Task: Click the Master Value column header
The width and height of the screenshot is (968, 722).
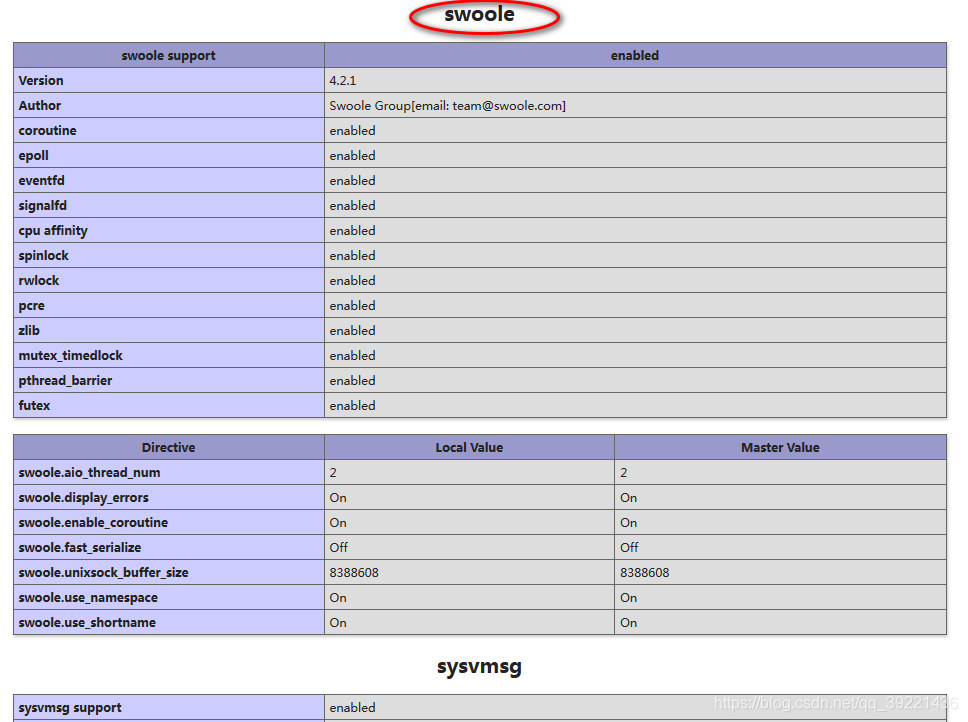Action: tap(779, 447)
